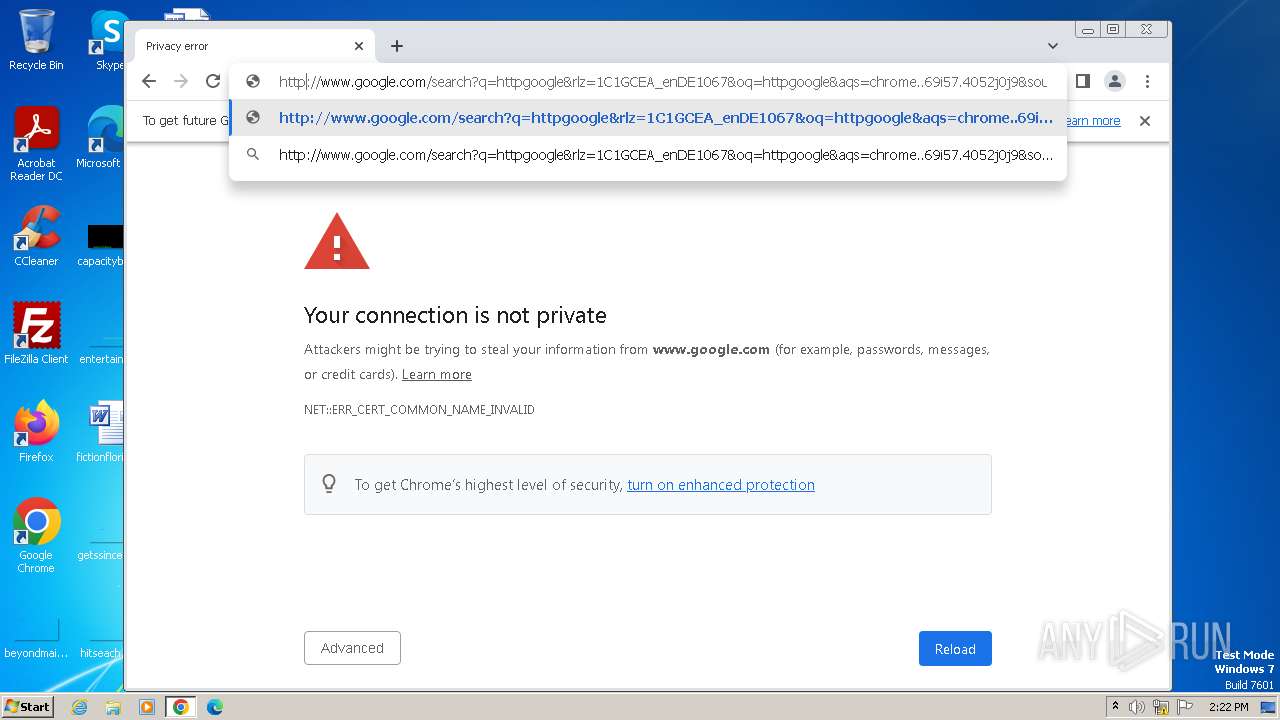
Task: Open the Action Center flag icon
Action: [x=1183, y=707]
